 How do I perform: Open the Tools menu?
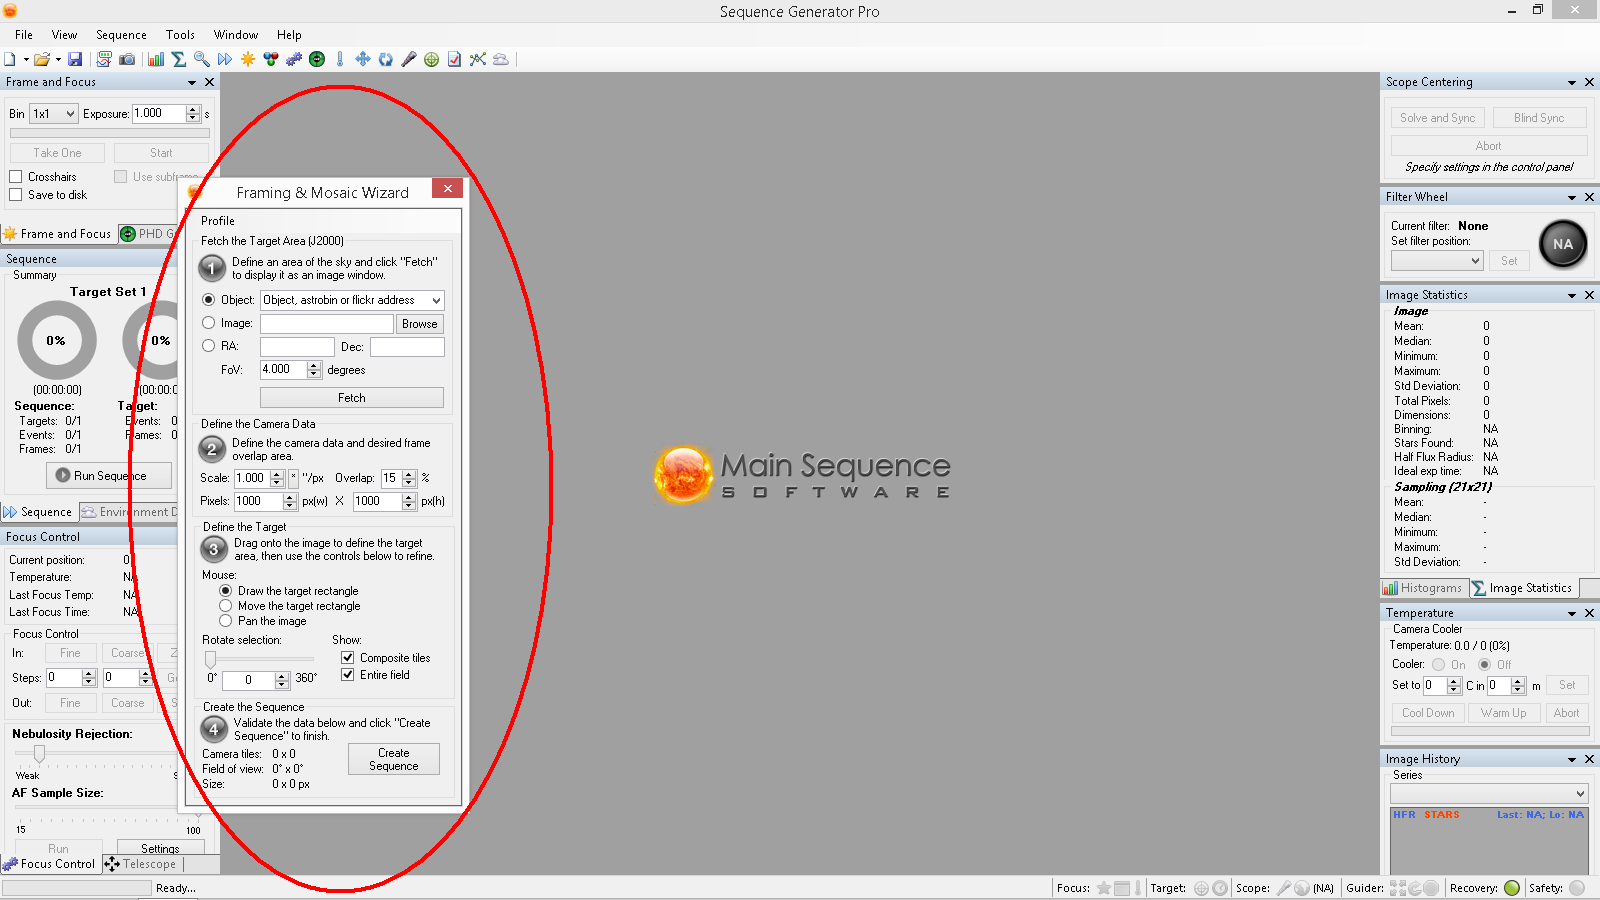pyautogui.click(x=180, y=35)
